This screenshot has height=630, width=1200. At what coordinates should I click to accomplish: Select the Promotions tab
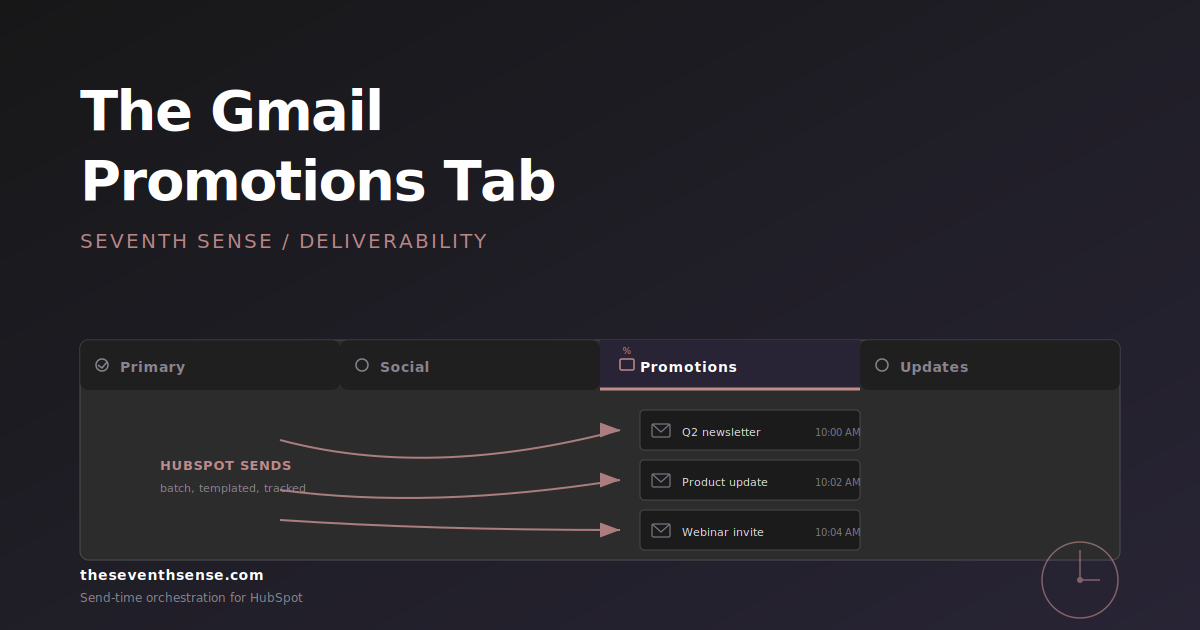coord(730,366)
